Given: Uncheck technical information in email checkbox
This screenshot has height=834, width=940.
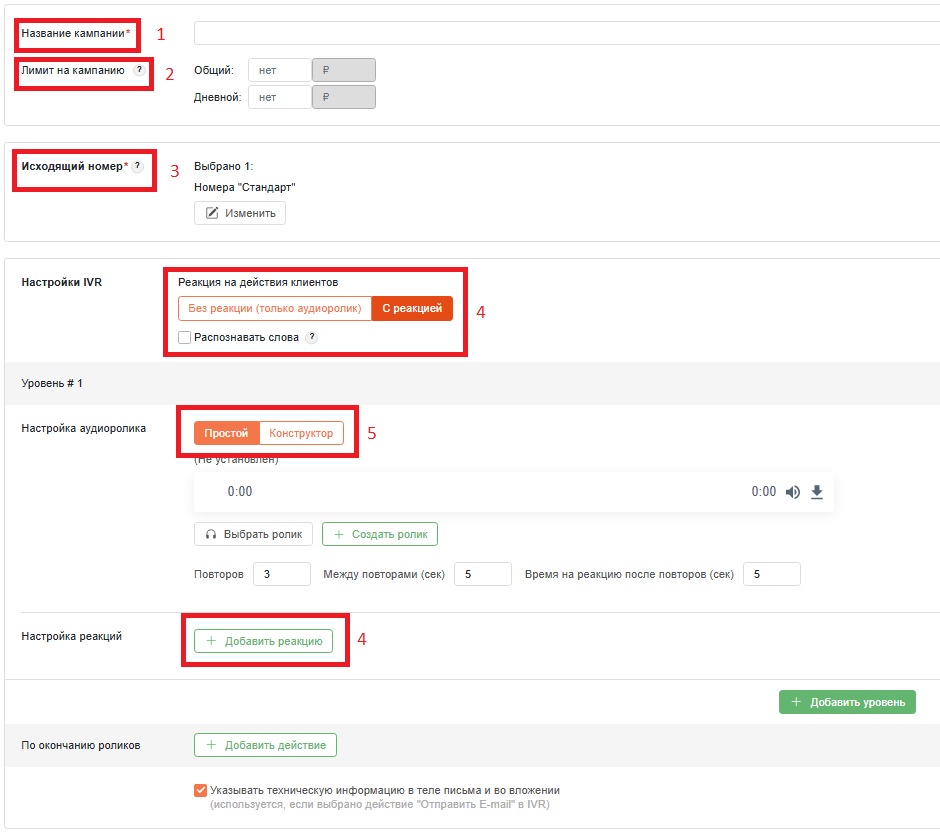Looking at the screenshot, I should (x=201, y=790).
